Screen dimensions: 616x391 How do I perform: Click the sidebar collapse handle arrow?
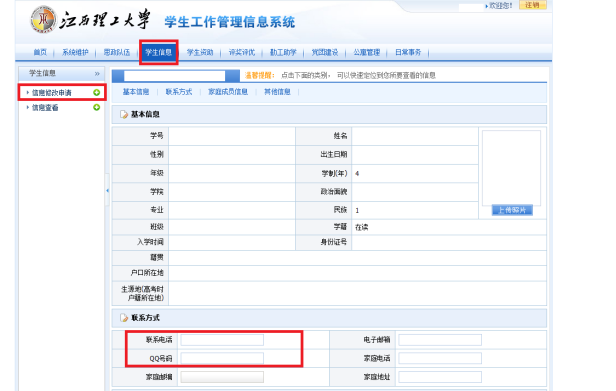(107, 190)
